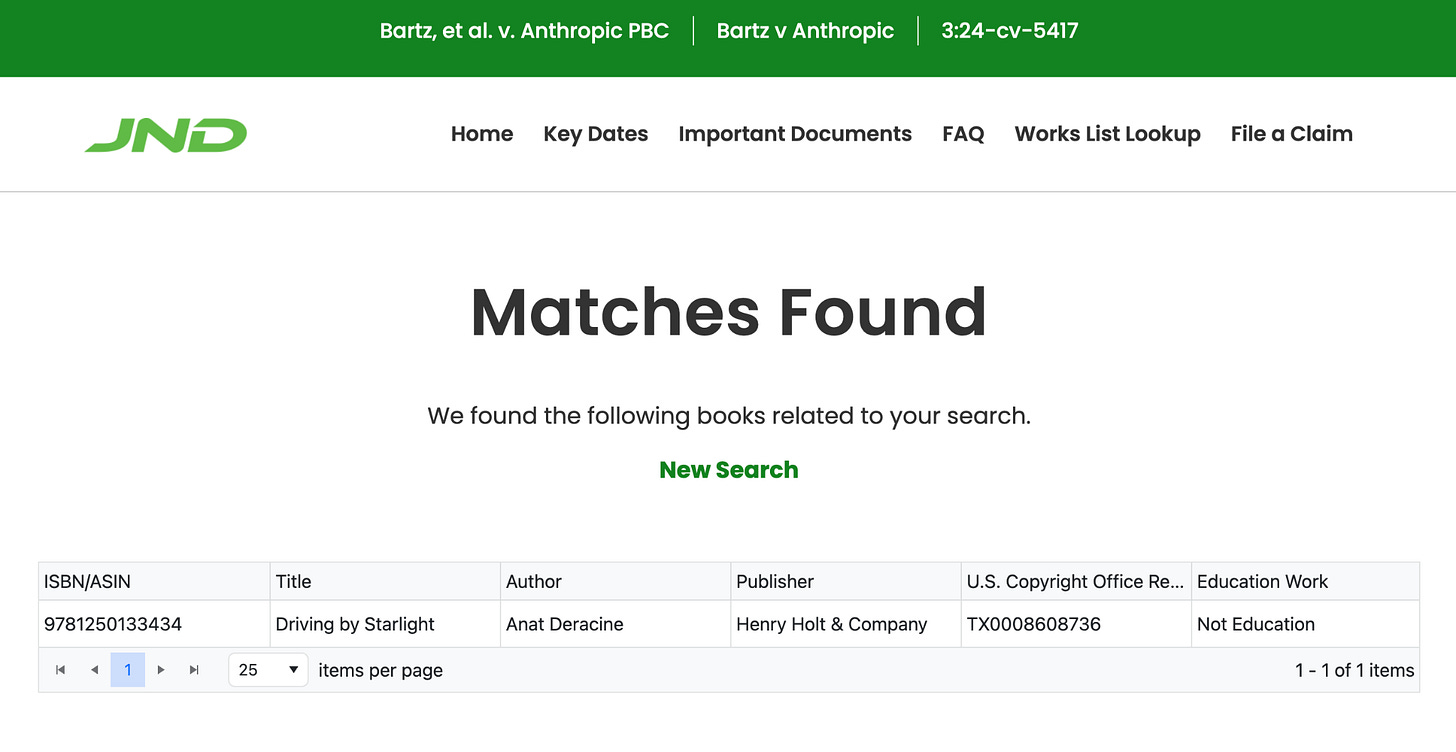Open Works List Lookup page
The image size is (1456, 752).
click(x=1108, y=134)
